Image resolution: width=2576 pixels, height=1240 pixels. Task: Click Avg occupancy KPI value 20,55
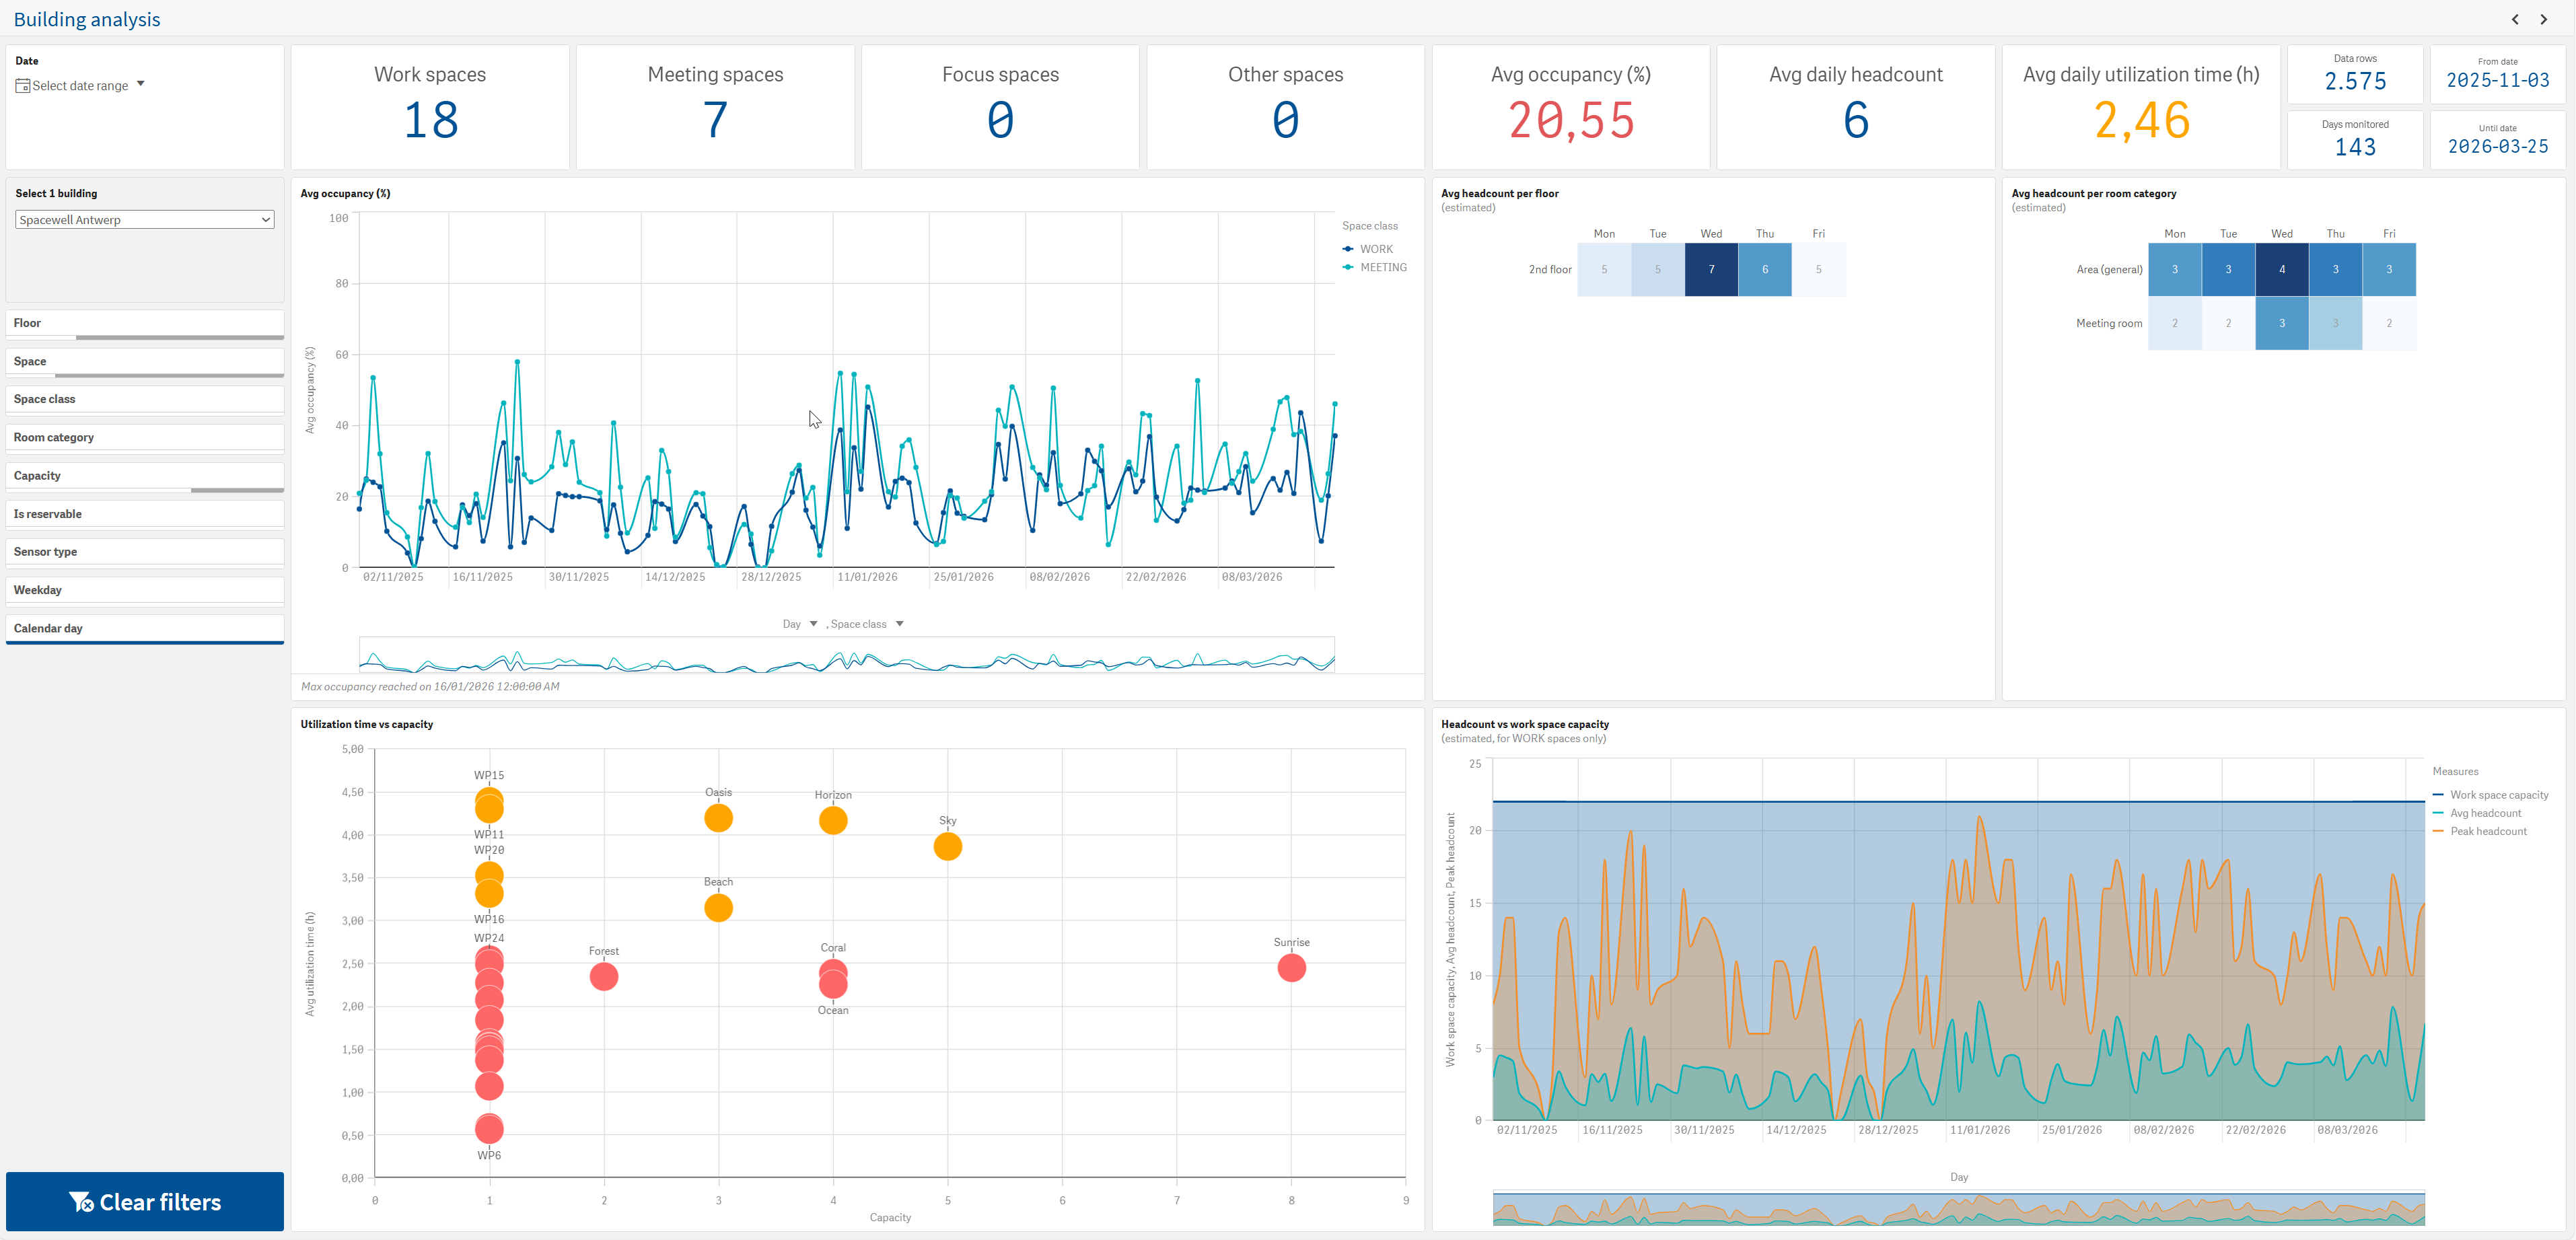coord(1571,121)
